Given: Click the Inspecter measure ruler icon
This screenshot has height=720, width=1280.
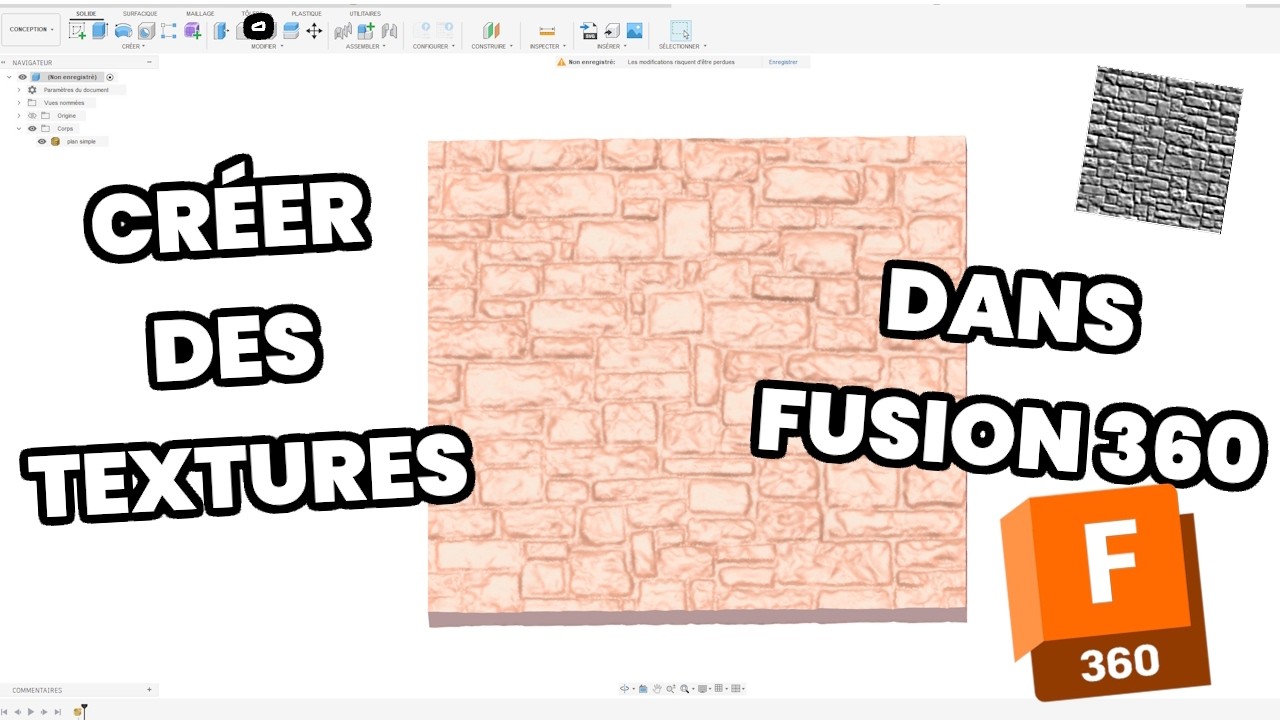Looking at the screenshot, I should pyautogui.click(x=547, y=31).
